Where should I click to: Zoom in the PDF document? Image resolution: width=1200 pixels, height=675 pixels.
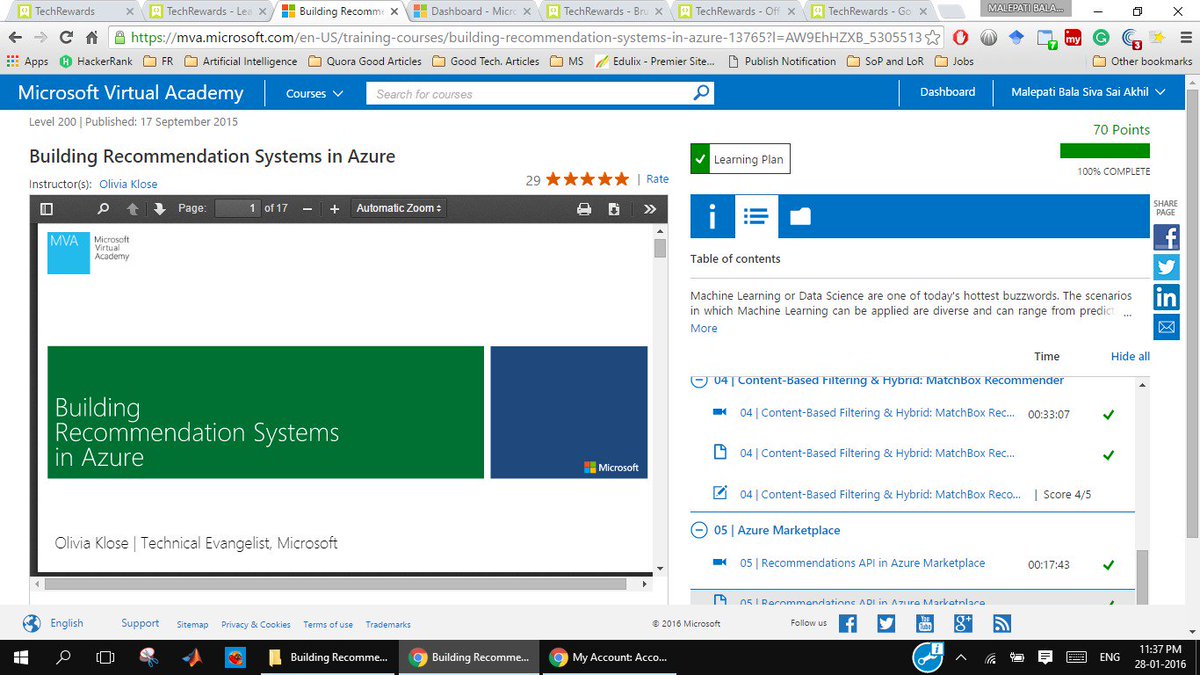(x=334, y=209)
